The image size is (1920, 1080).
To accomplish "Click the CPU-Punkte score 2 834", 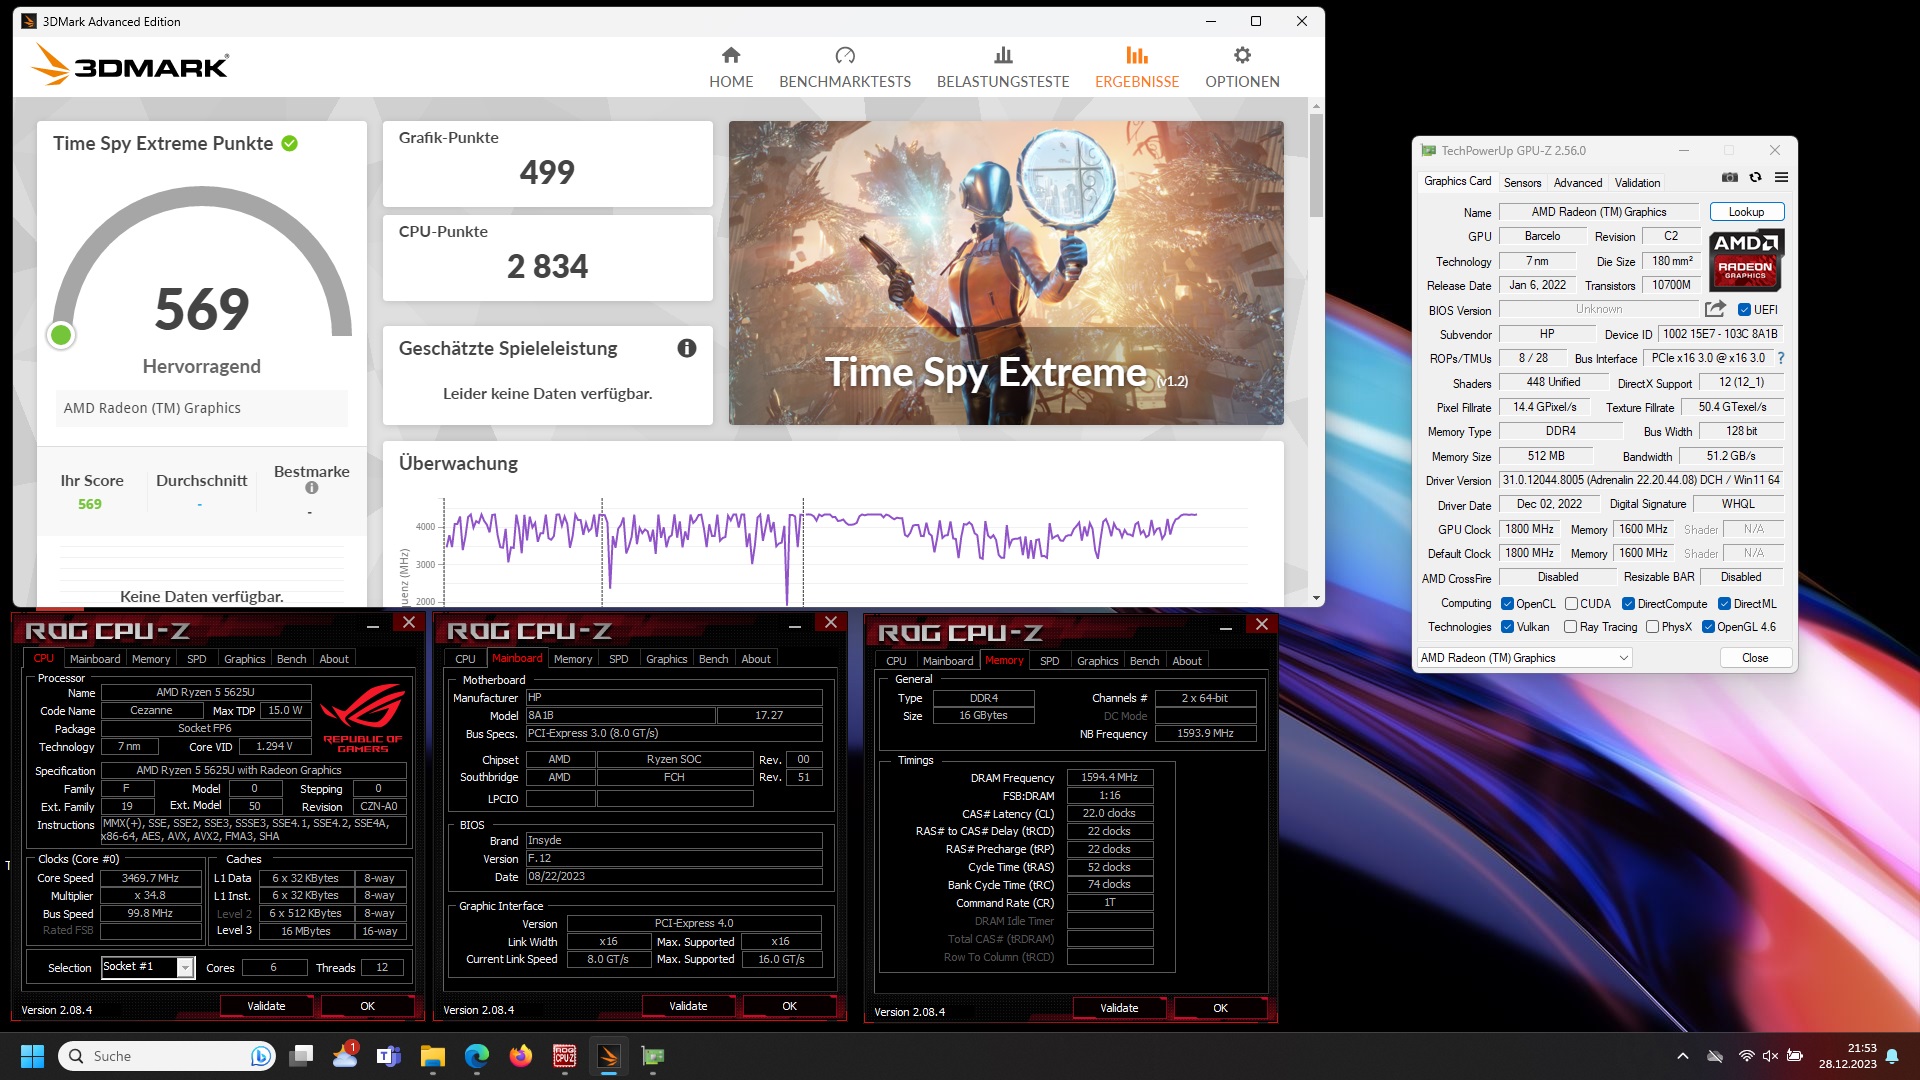I will pyautogui.click(x=547, y=267).
